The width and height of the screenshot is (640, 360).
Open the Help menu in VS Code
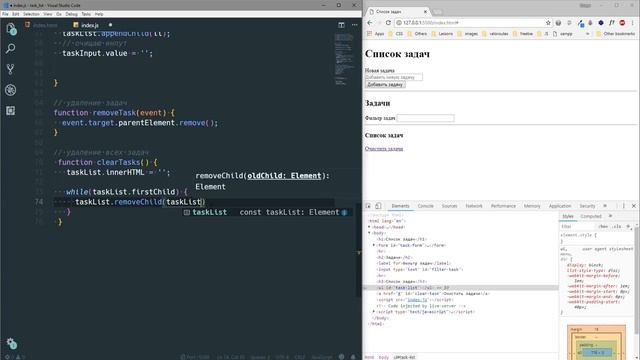[x=99, y=14]
